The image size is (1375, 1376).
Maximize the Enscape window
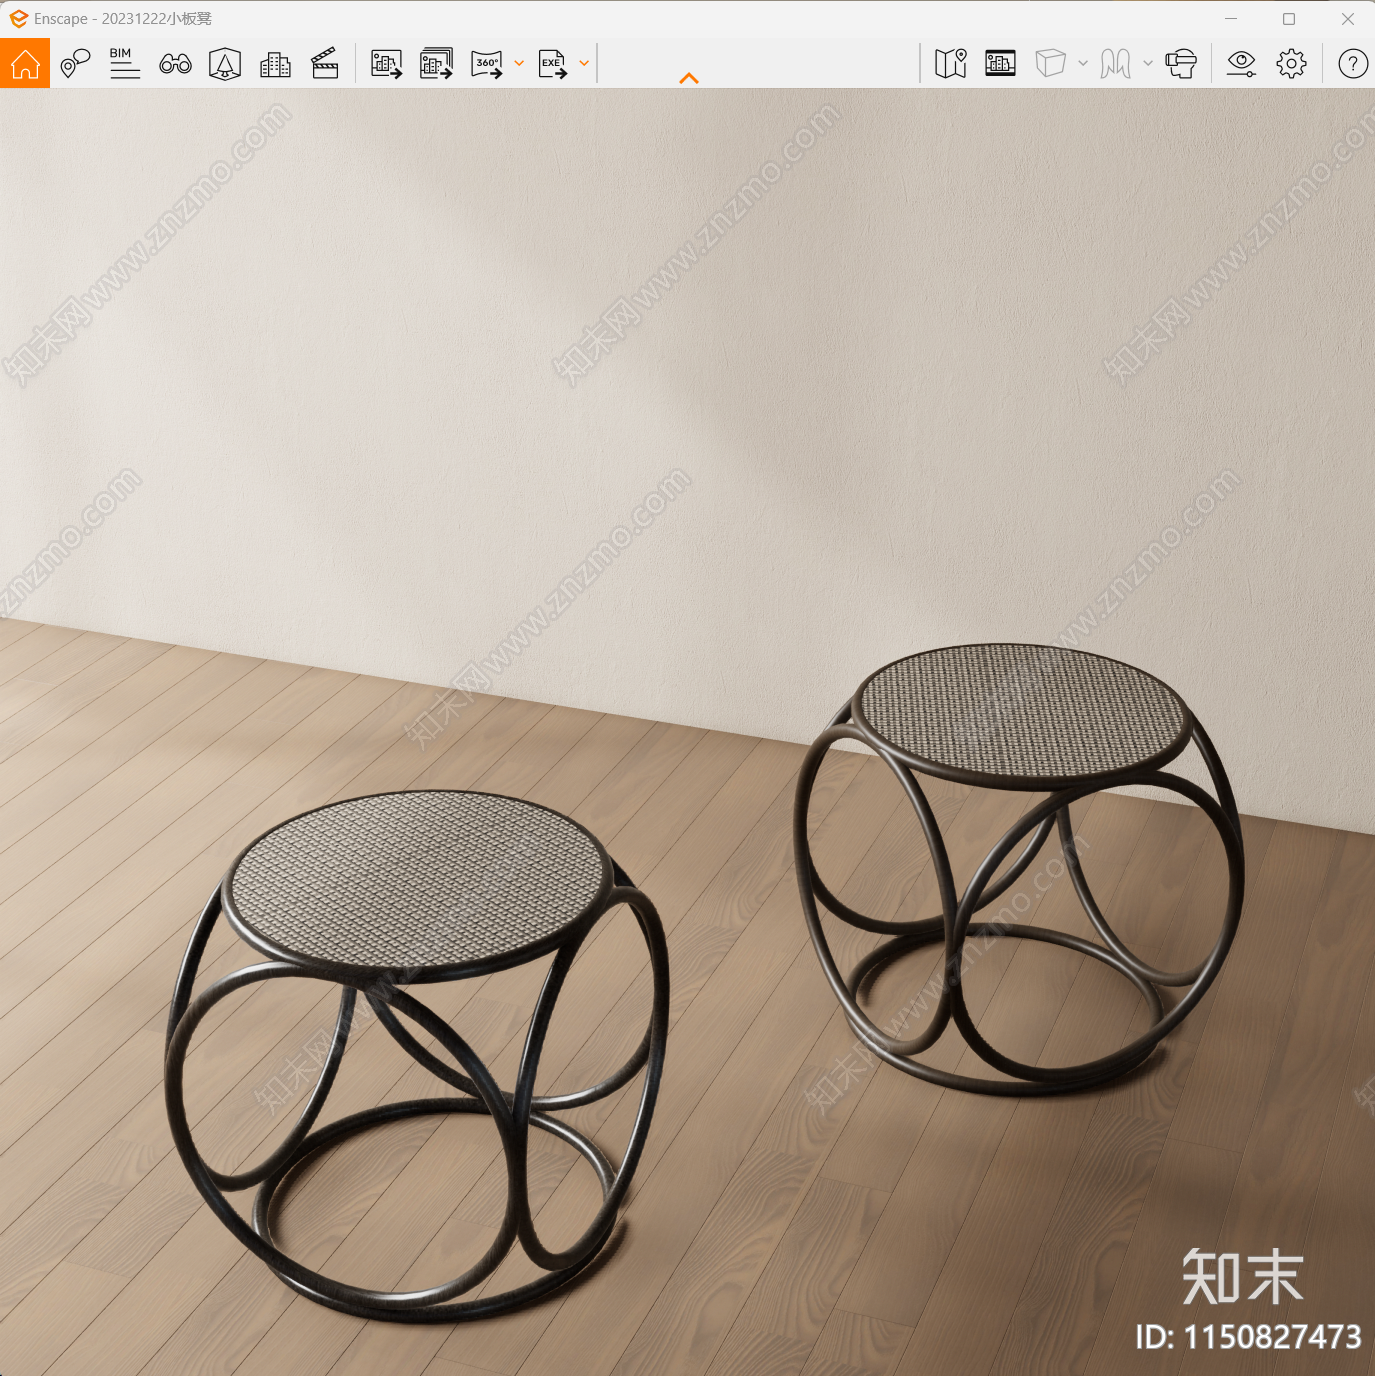point(1289,18)
